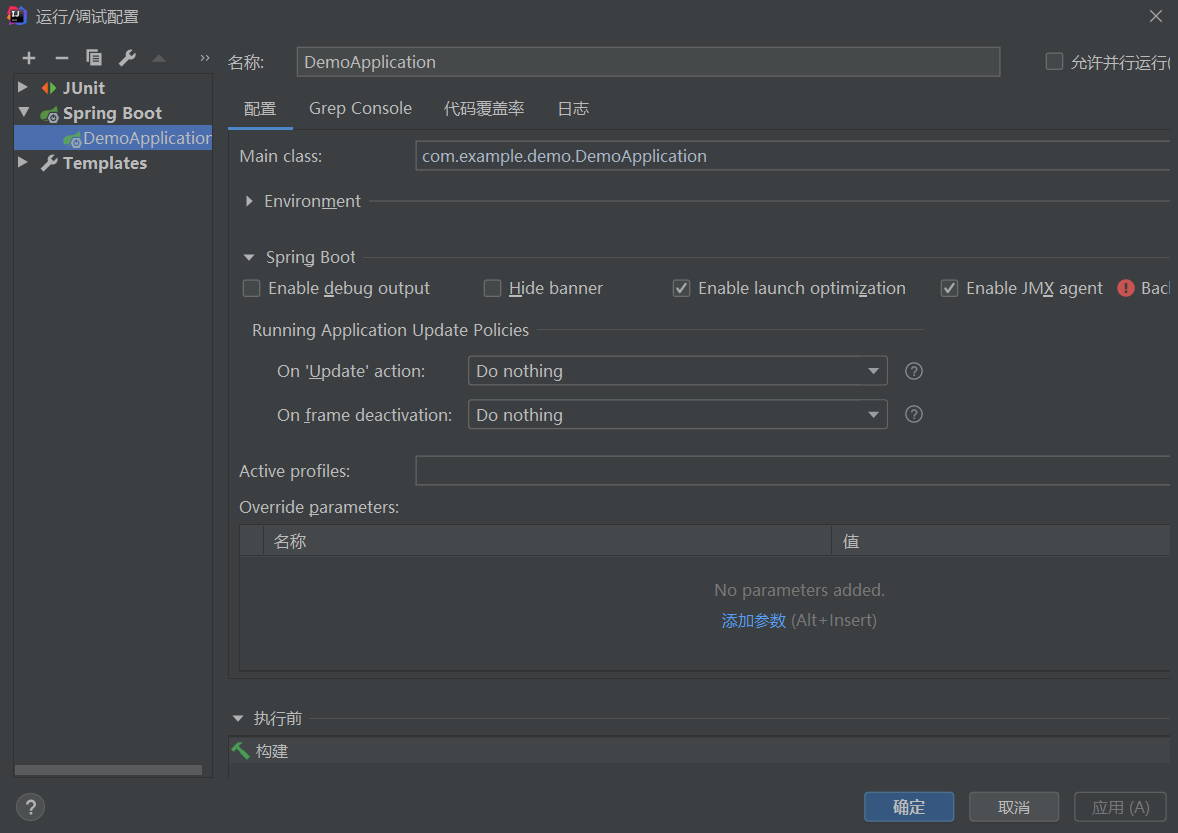Open the 代码覆盖率 tab

tap(484, 109)
